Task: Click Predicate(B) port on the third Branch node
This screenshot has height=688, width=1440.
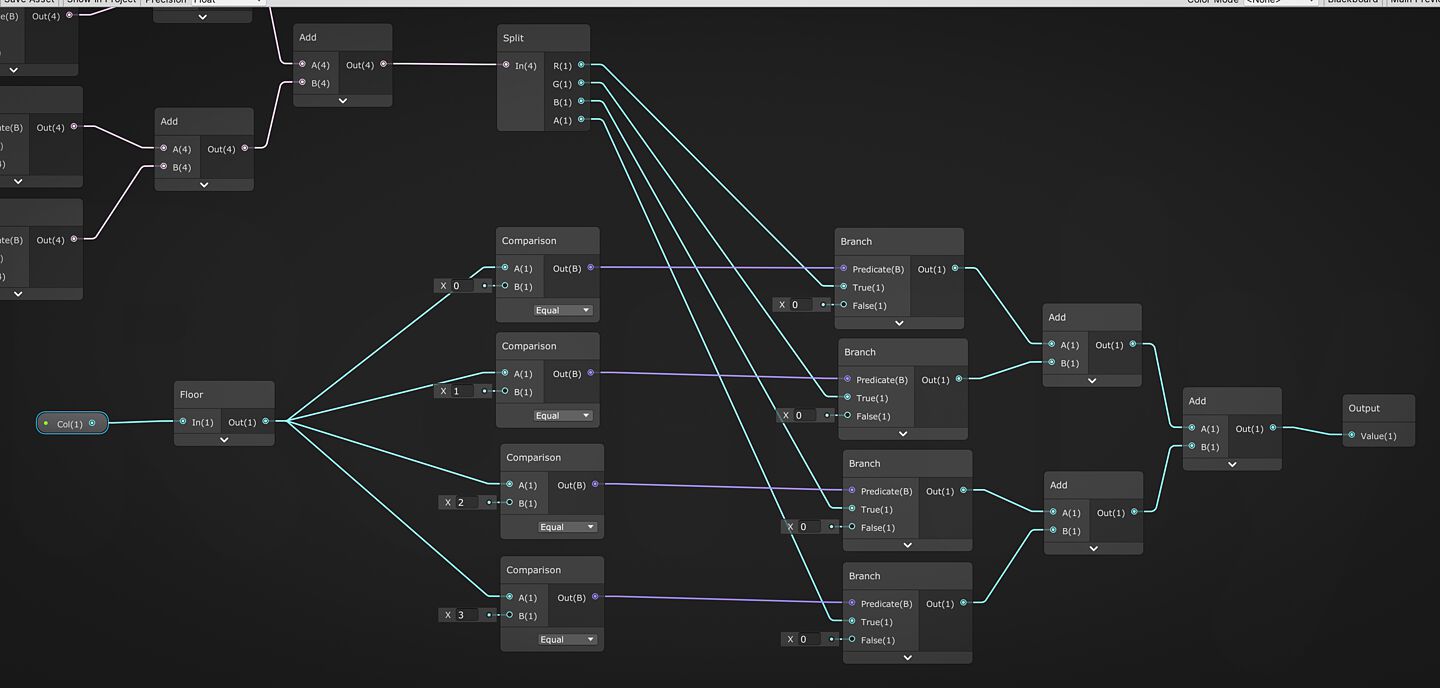Action: point(851,490)
